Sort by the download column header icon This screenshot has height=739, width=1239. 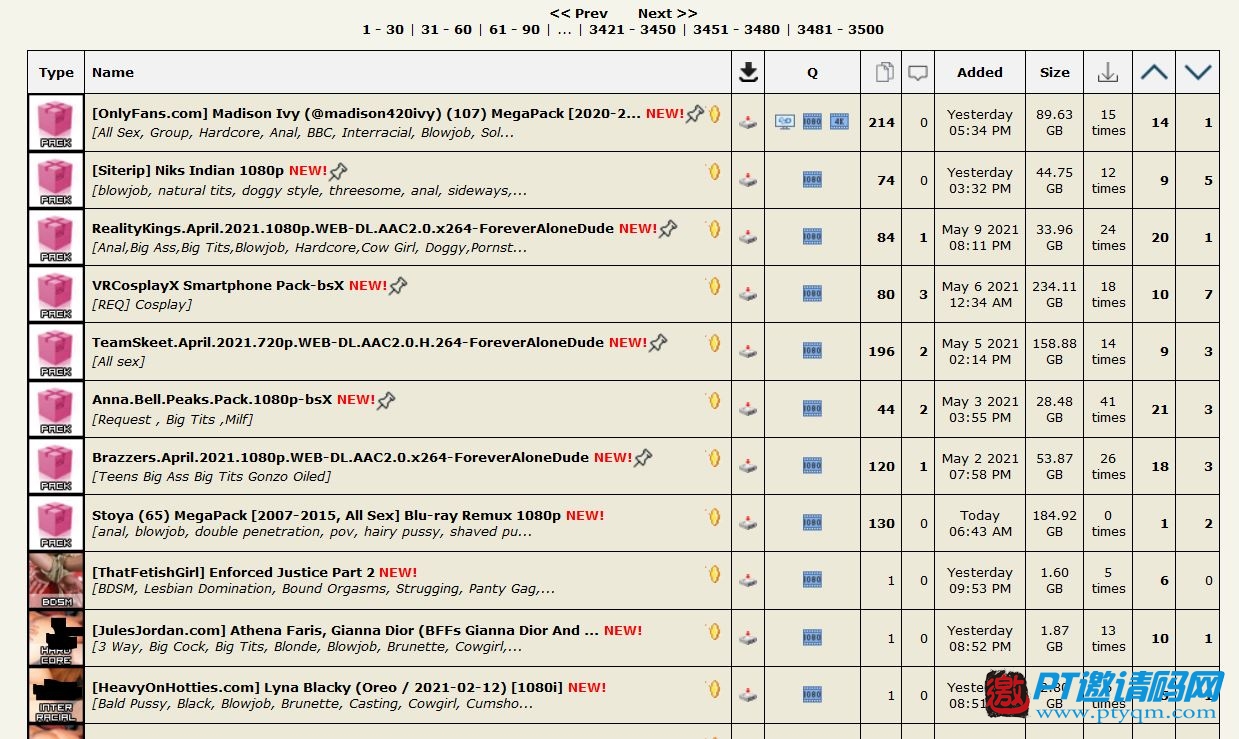pyautogui.click(x=748, y=72)
